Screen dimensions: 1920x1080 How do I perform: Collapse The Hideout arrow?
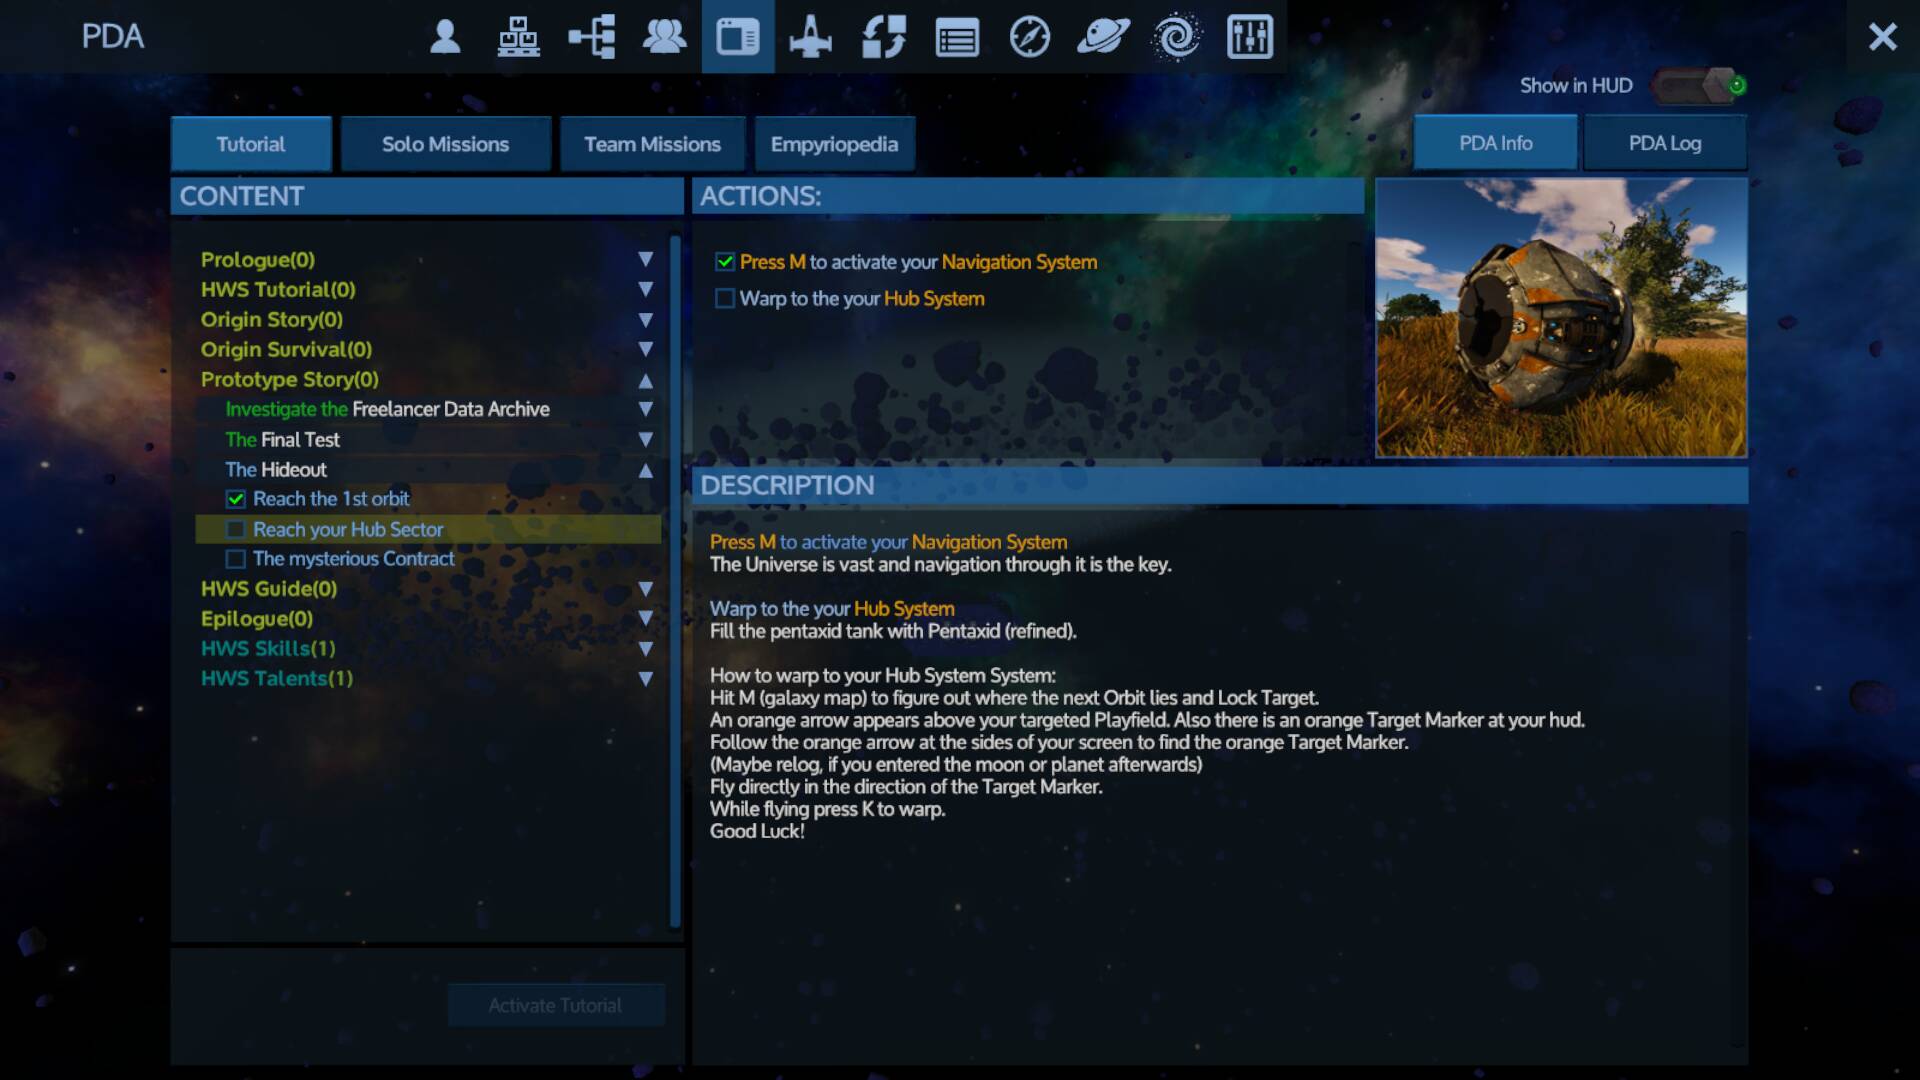coord(646,470)
